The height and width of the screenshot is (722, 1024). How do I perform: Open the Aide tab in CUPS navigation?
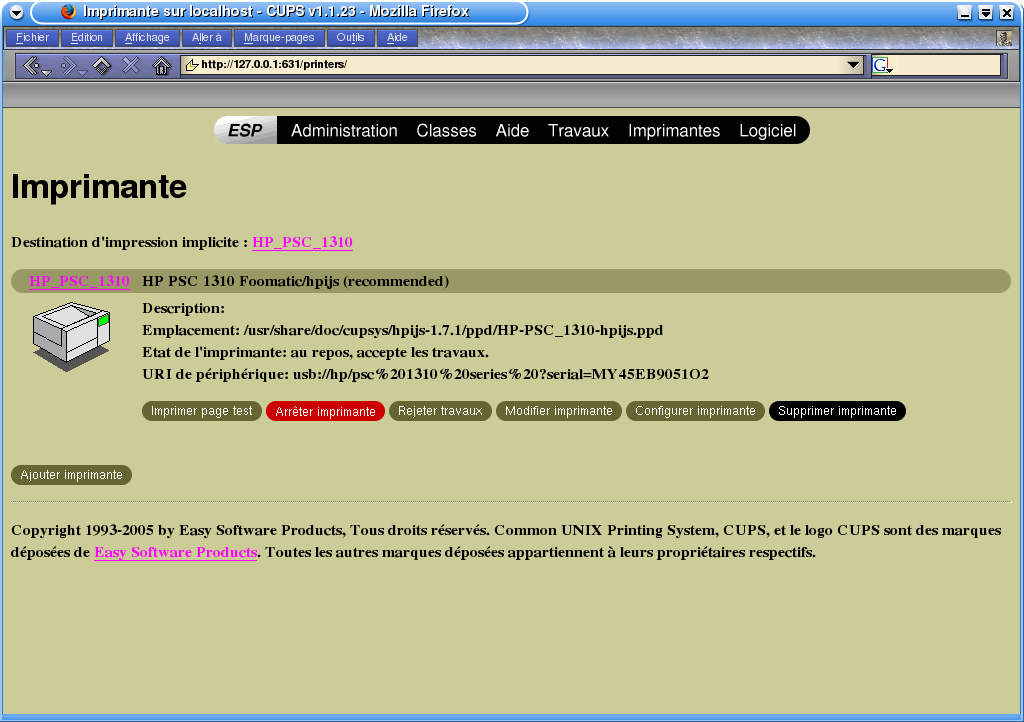click(512, 131)
